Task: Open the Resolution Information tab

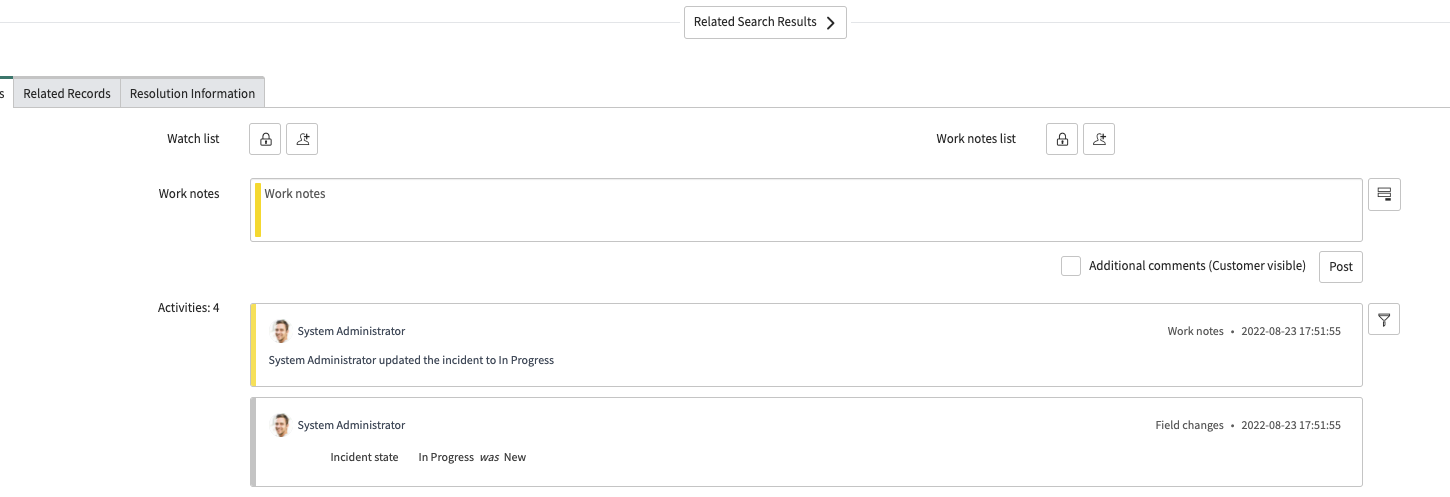Action: point(192,93)
